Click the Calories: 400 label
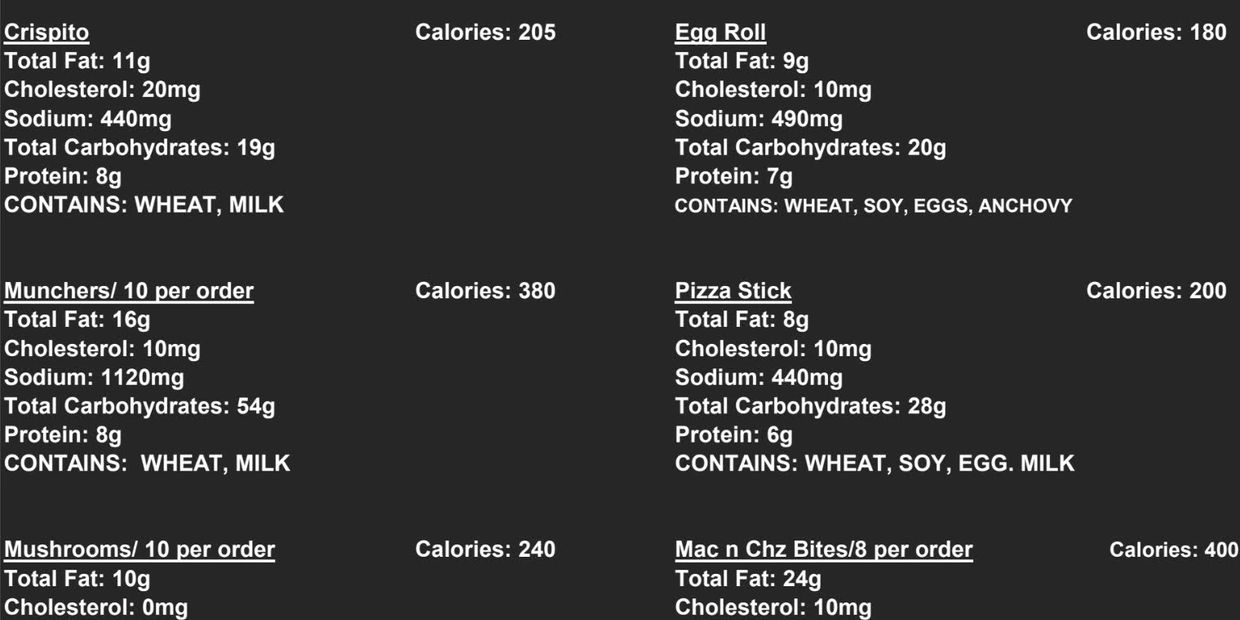Viewport: 1240px width, 620px height. [1173, 550]
